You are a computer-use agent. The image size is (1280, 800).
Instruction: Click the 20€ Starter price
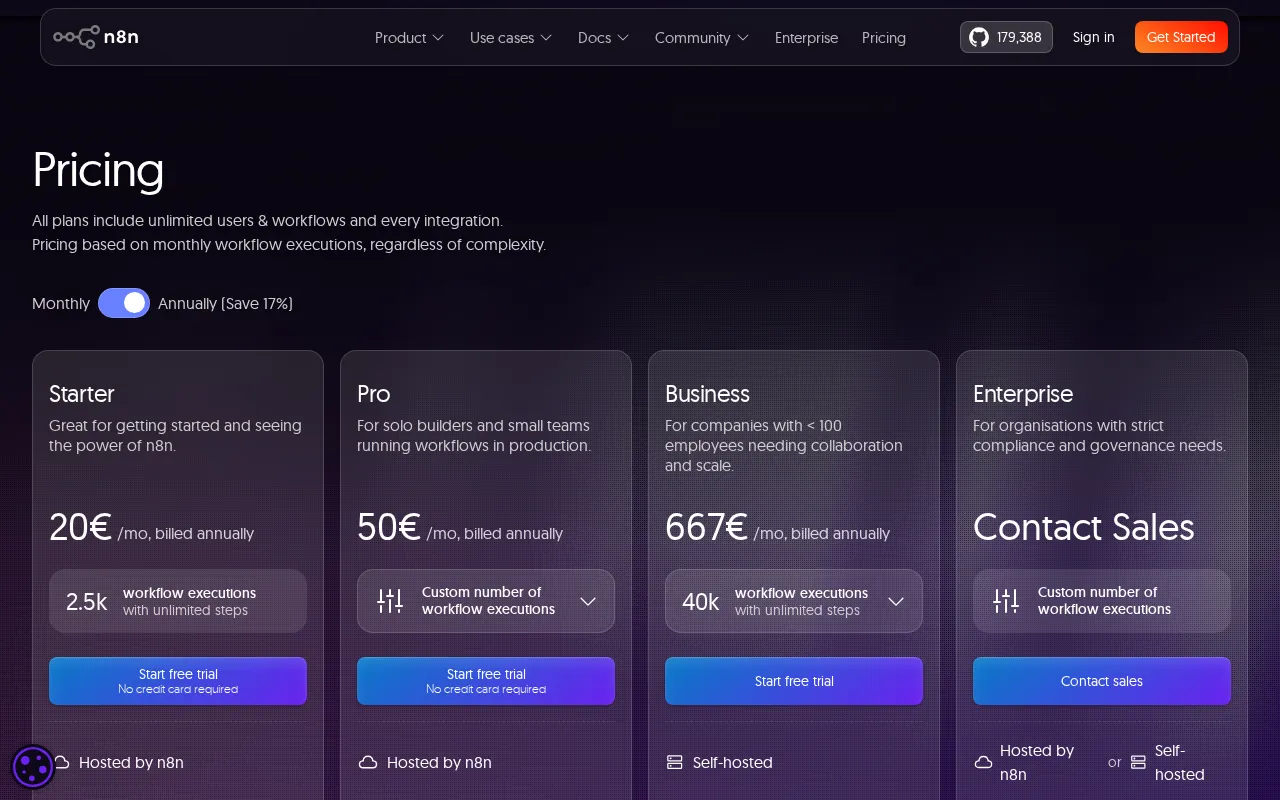tap(80, 527)
